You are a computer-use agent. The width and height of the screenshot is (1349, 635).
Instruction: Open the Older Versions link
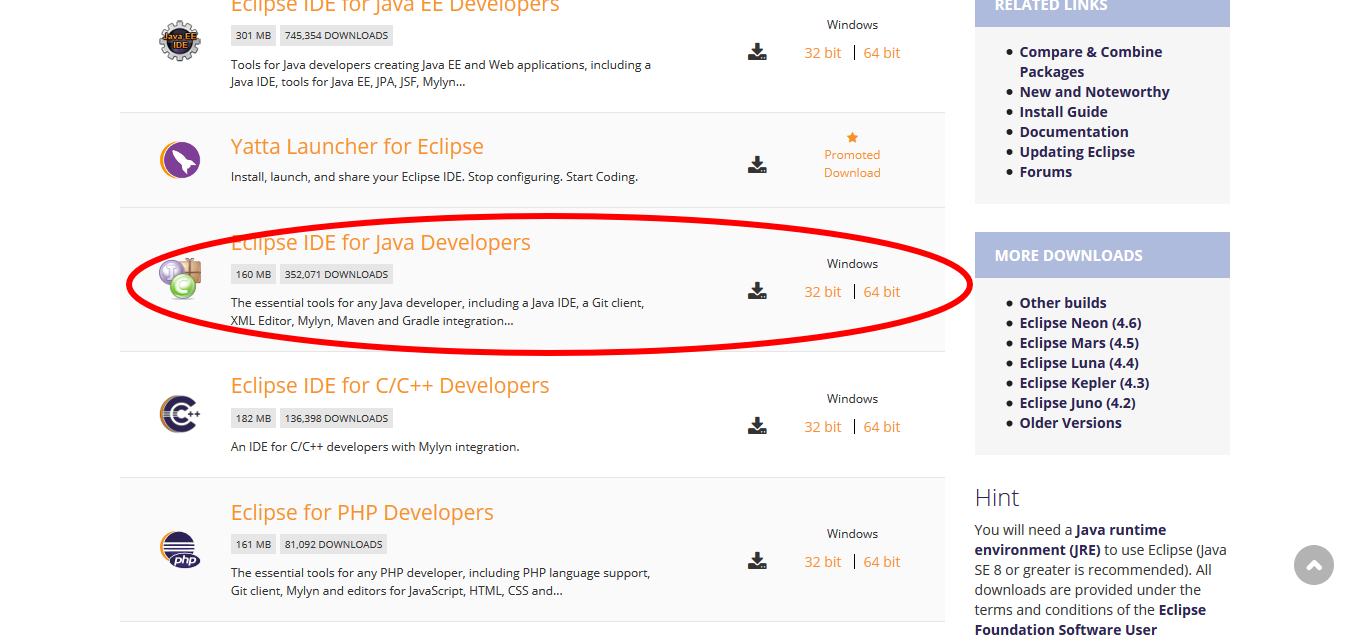coord(1071,423)
